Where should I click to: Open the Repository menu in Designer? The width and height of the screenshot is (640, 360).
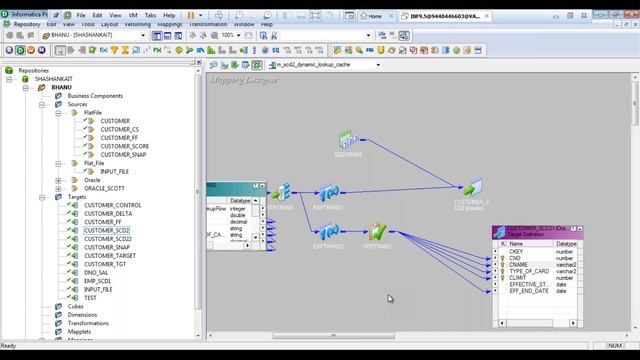[27, 24]
